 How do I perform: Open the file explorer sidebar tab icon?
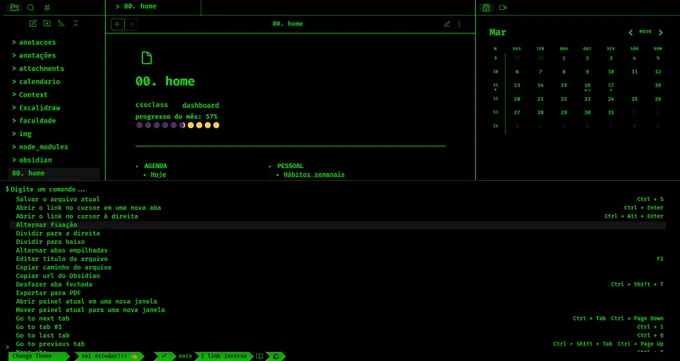[x=14, y=7]
